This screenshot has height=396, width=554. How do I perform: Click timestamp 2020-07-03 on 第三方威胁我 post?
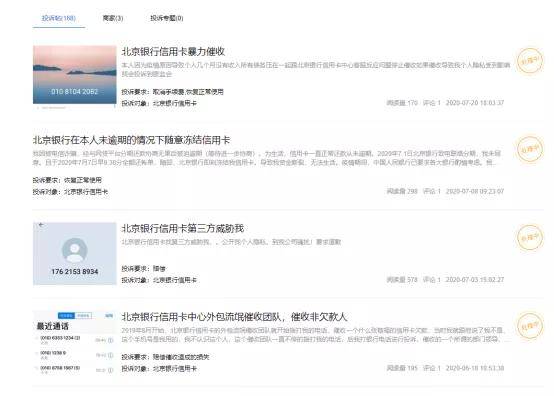[475, 279]
